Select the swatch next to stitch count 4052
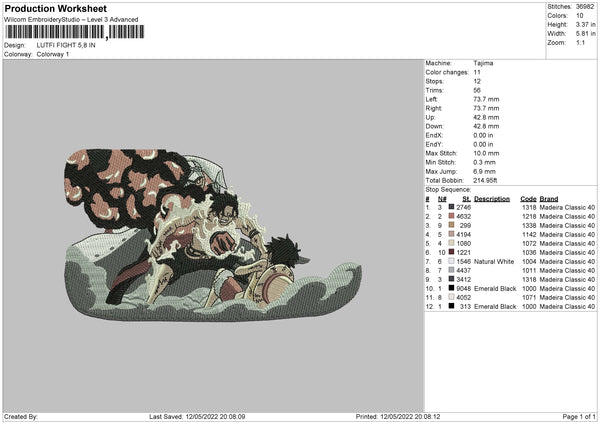Image resolution: width=600 pixels, height=424 pixels. [451, 297]
